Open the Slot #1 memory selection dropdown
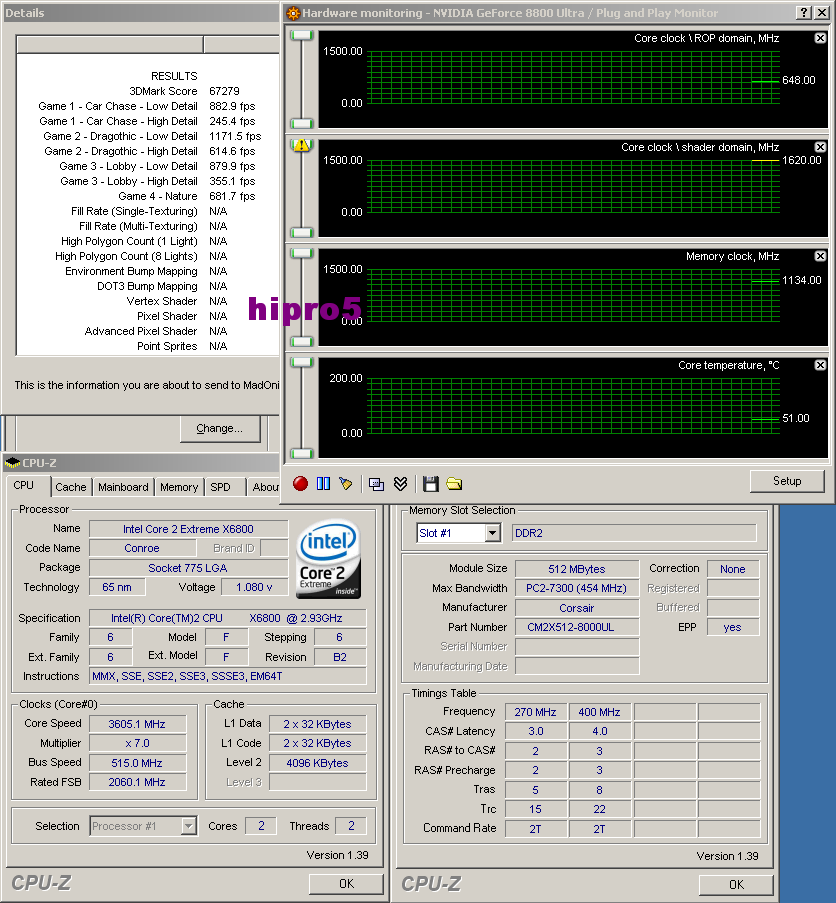836x903 pixels. (x=490, y=532)
